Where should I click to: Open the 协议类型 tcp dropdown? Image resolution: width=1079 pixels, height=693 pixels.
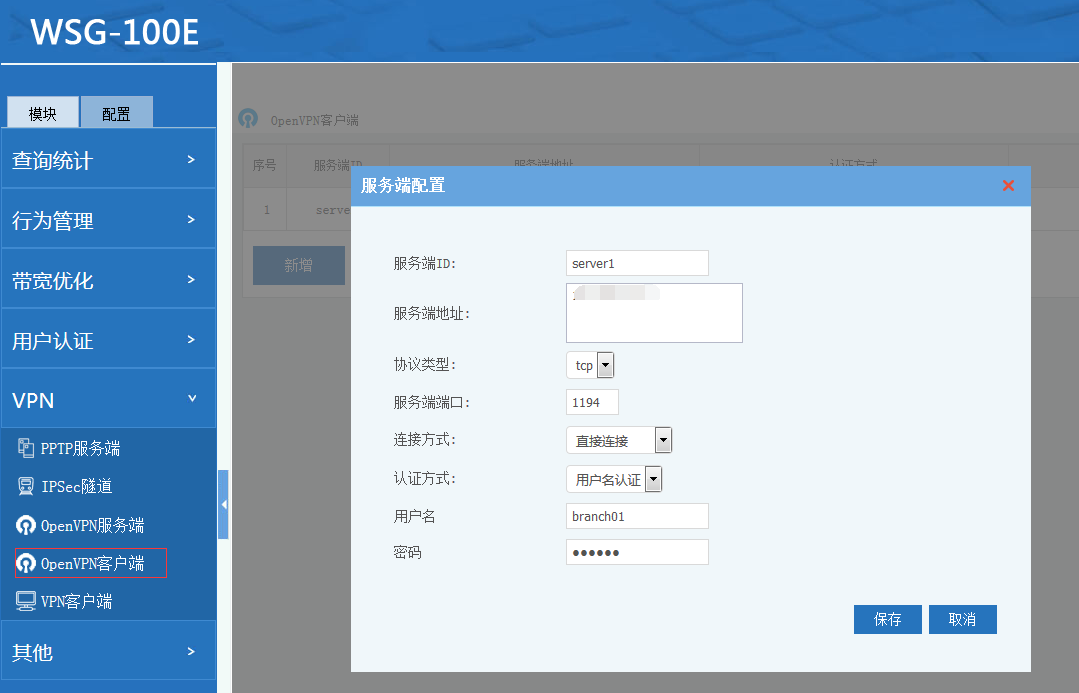point(605,366)
